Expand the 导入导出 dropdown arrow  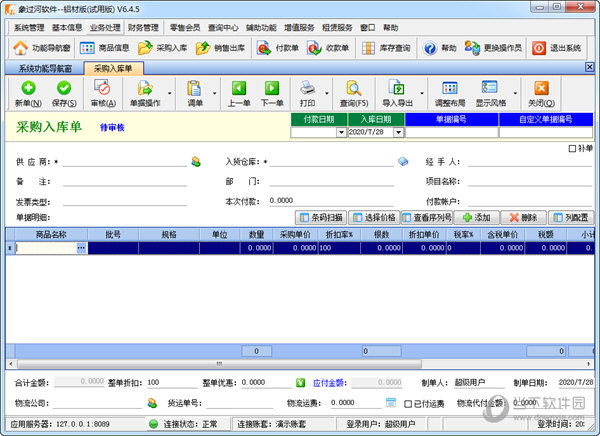422,93
